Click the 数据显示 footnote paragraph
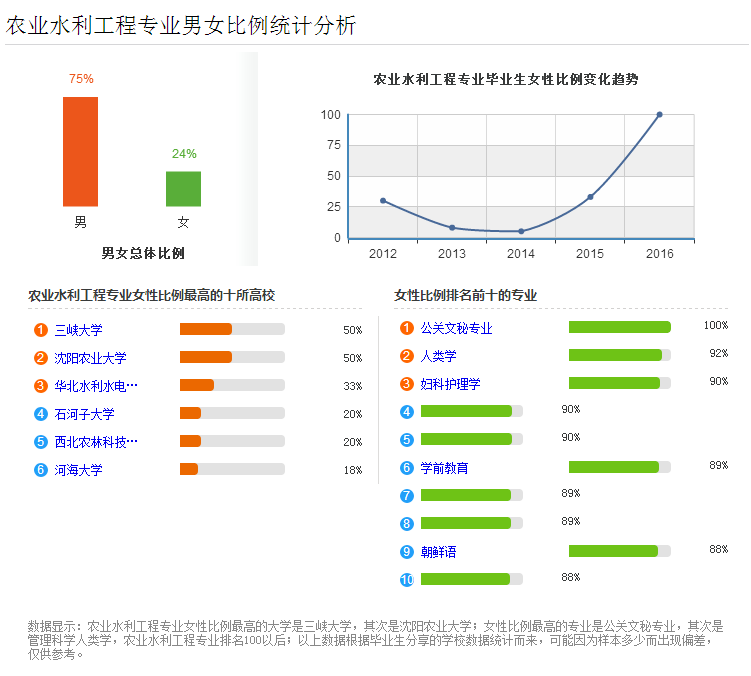 tap(376, 640)
